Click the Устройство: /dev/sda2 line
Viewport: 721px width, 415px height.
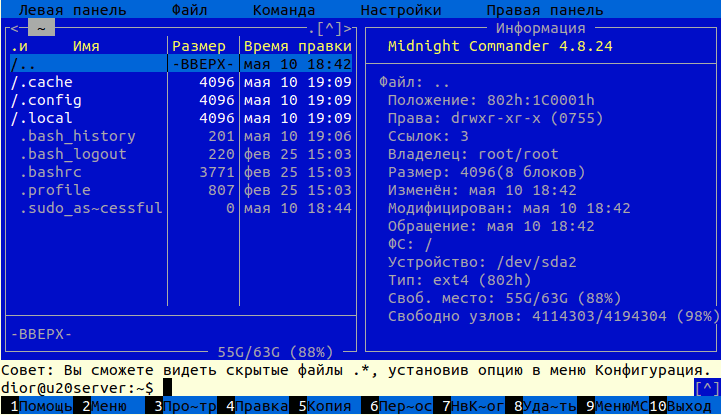[482, 262]
